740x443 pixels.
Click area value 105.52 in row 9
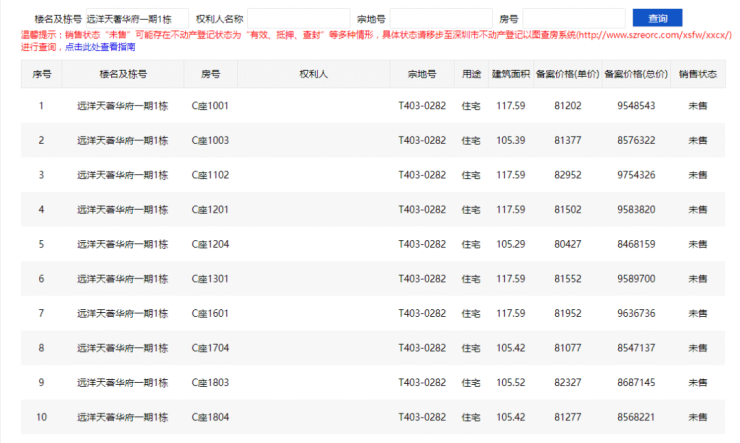coord(510,382)
